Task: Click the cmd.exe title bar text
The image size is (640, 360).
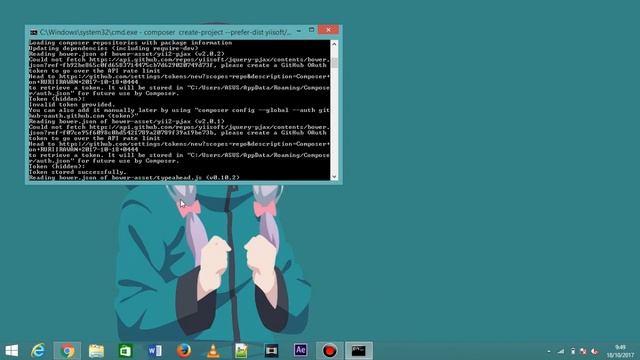Action: tap(165, 32)
